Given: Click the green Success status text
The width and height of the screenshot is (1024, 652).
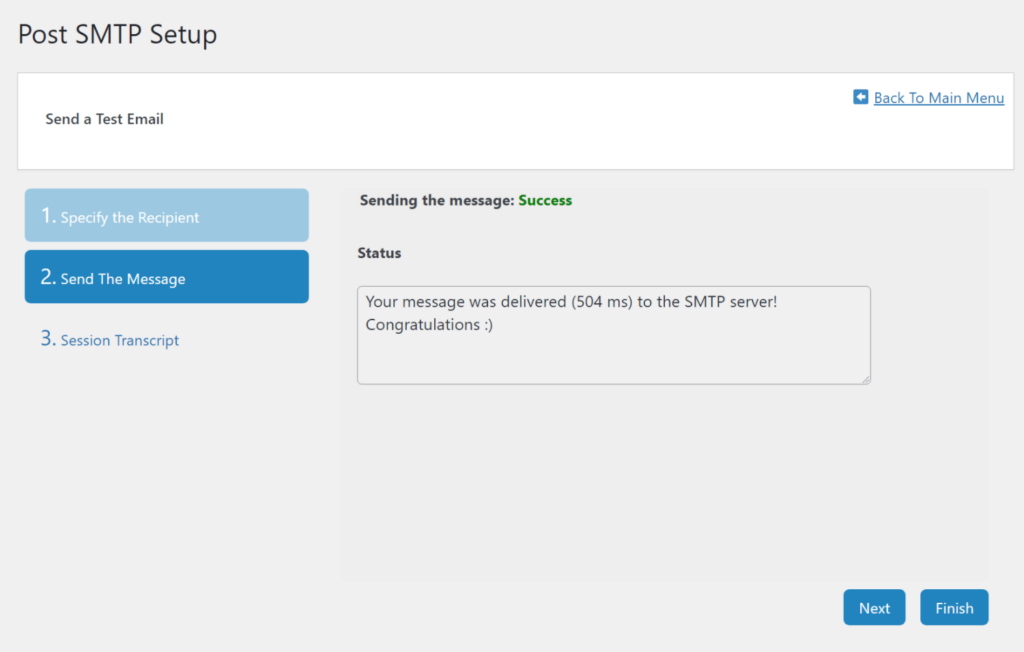Looking at the screenshot, I should point(545,200).
